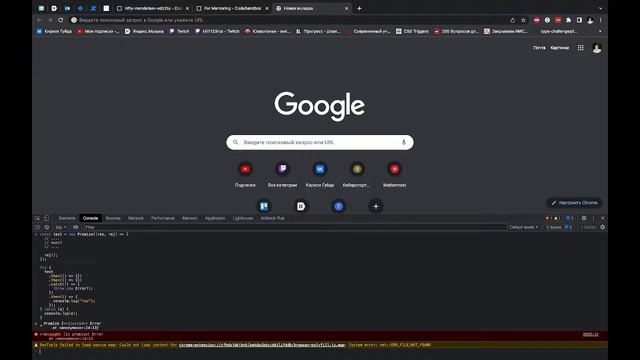Create live expression with the eye icon
Screen dimensions: 640x360
tap(76, 227)
